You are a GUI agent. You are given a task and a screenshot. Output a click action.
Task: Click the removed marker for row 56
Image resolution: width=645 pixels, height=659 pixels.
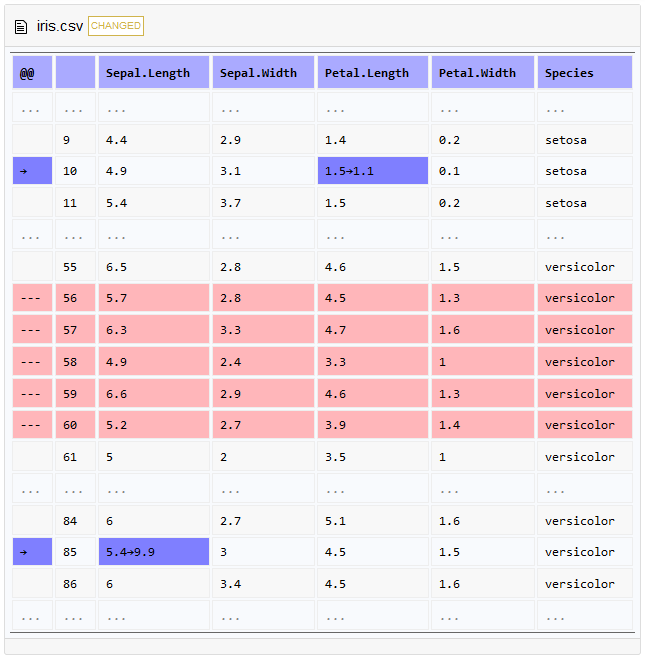[32, 298]
